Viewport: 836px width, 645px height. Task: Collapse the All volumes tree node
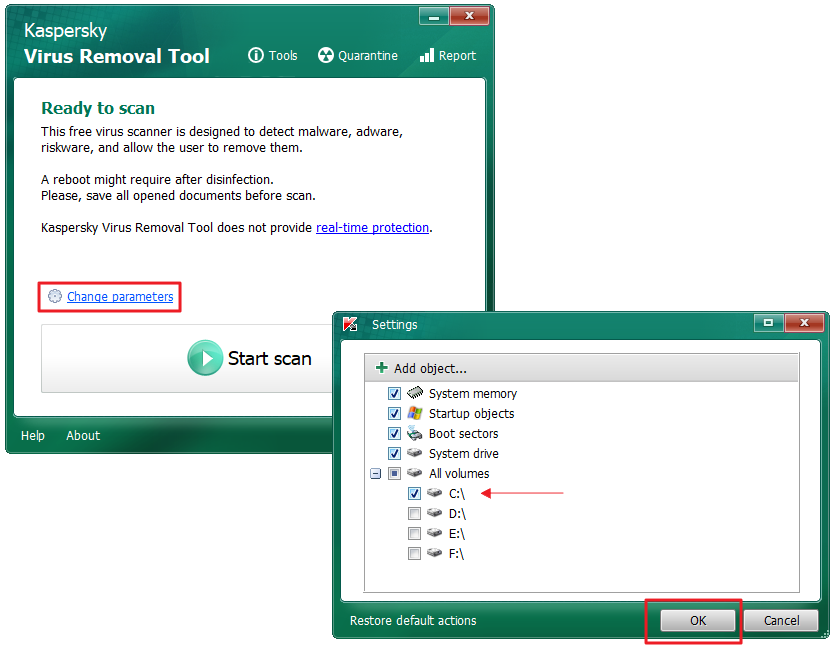pyautogui.click(x=376, y=473)
